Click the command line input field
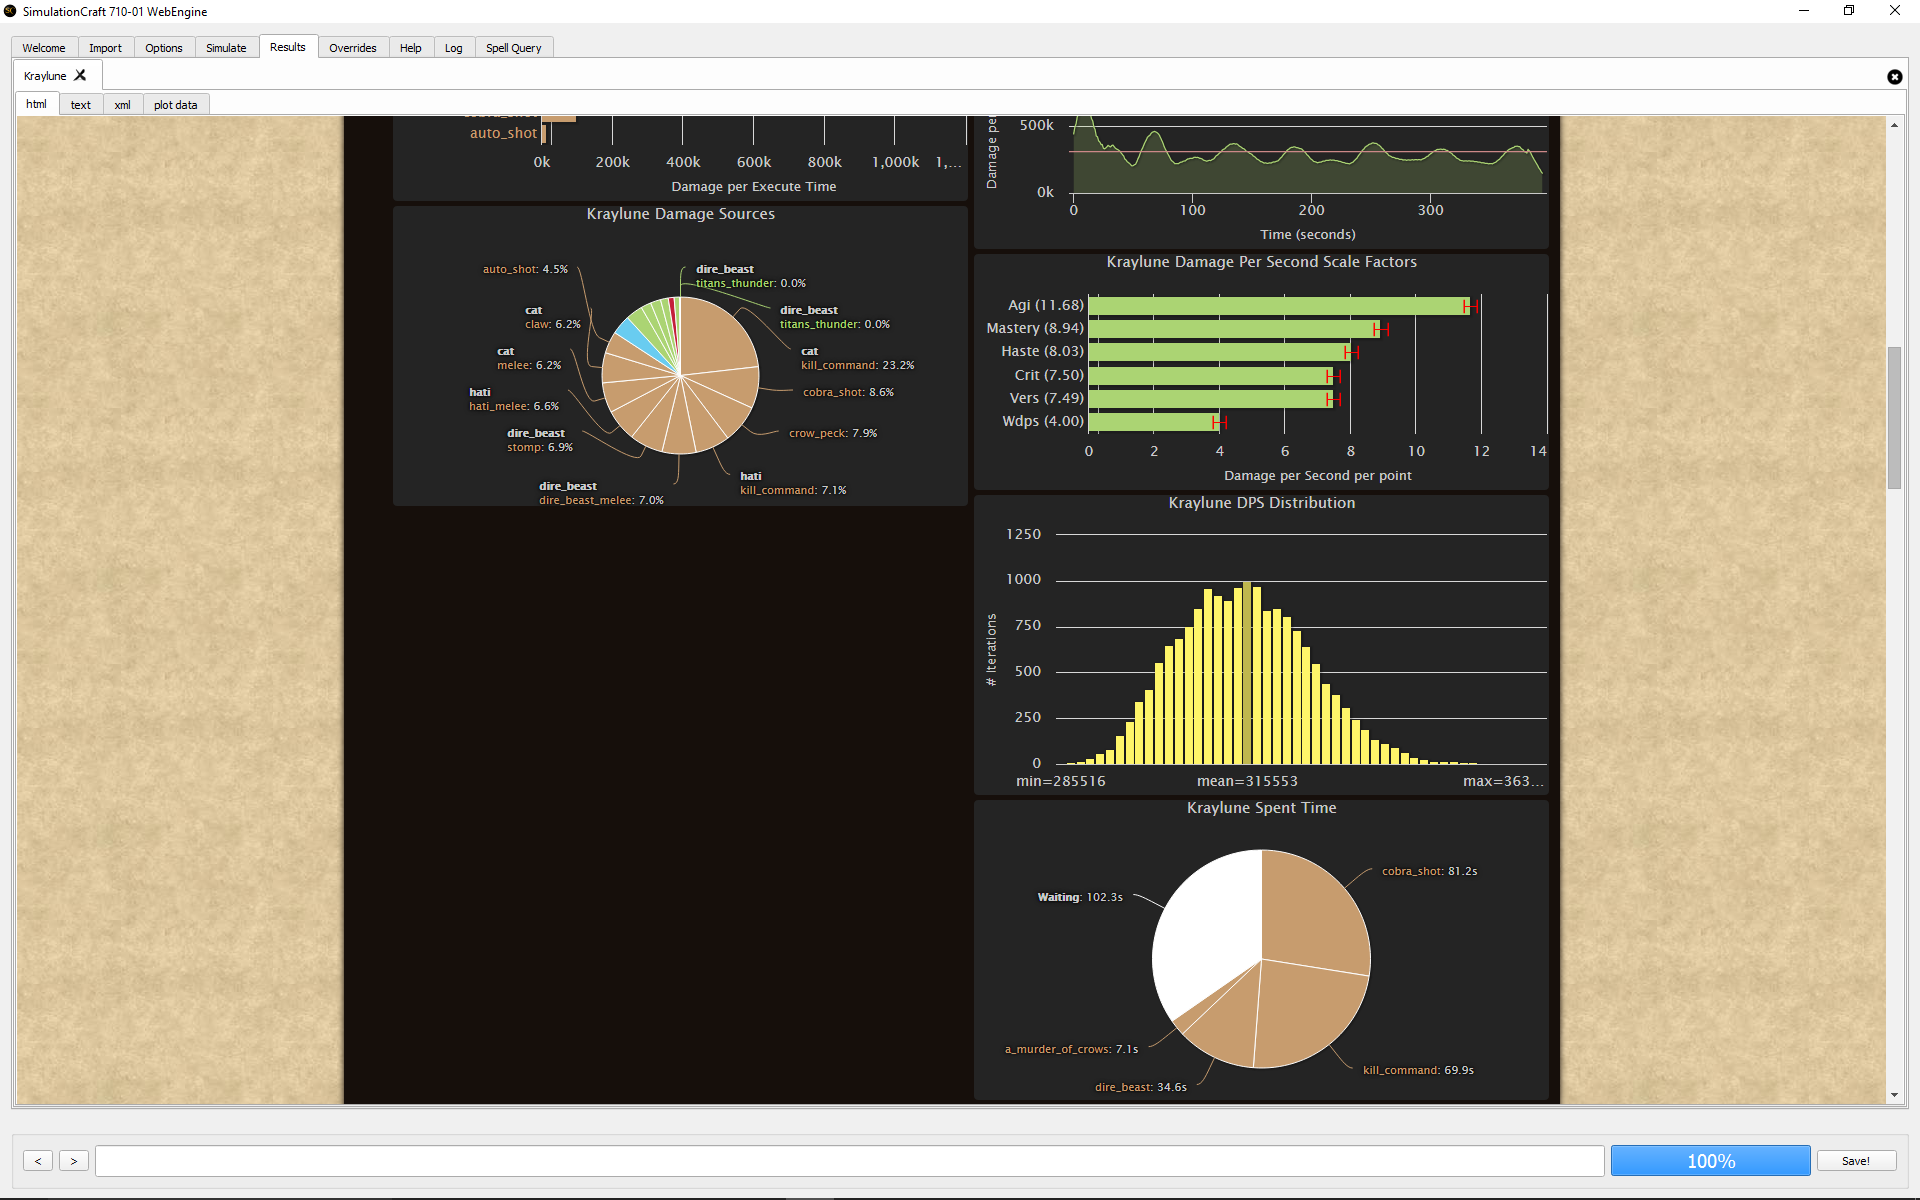This screenshot has height=1200, width=1920. (850, 1161)
